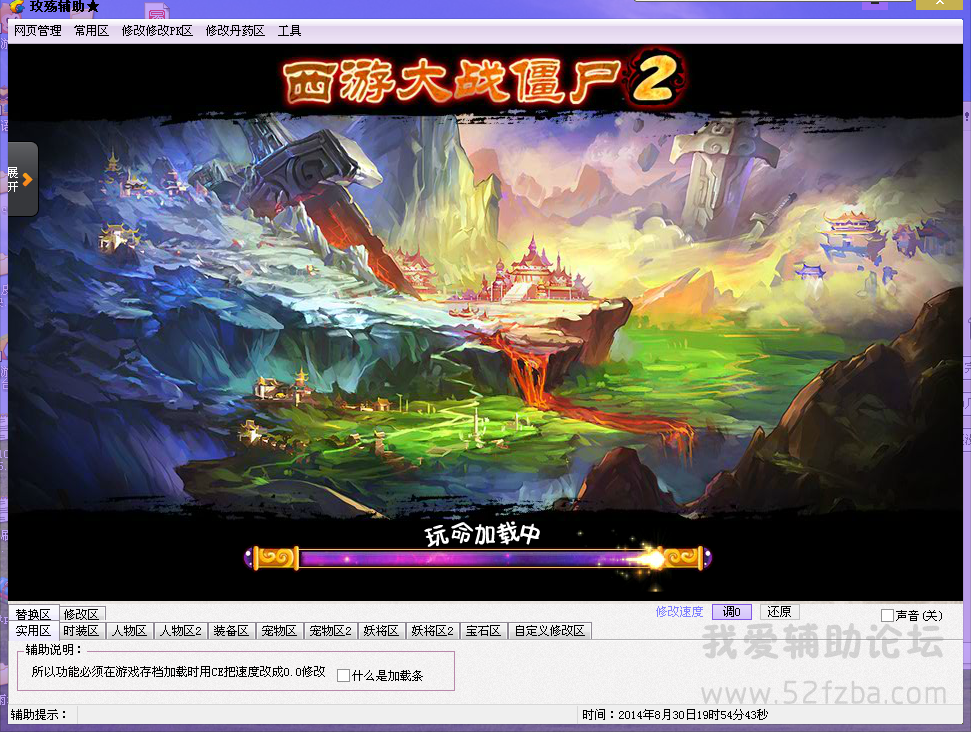Switch to the 修改区 tab
This screenshot has height=732, width=971.
click(82, 614)
